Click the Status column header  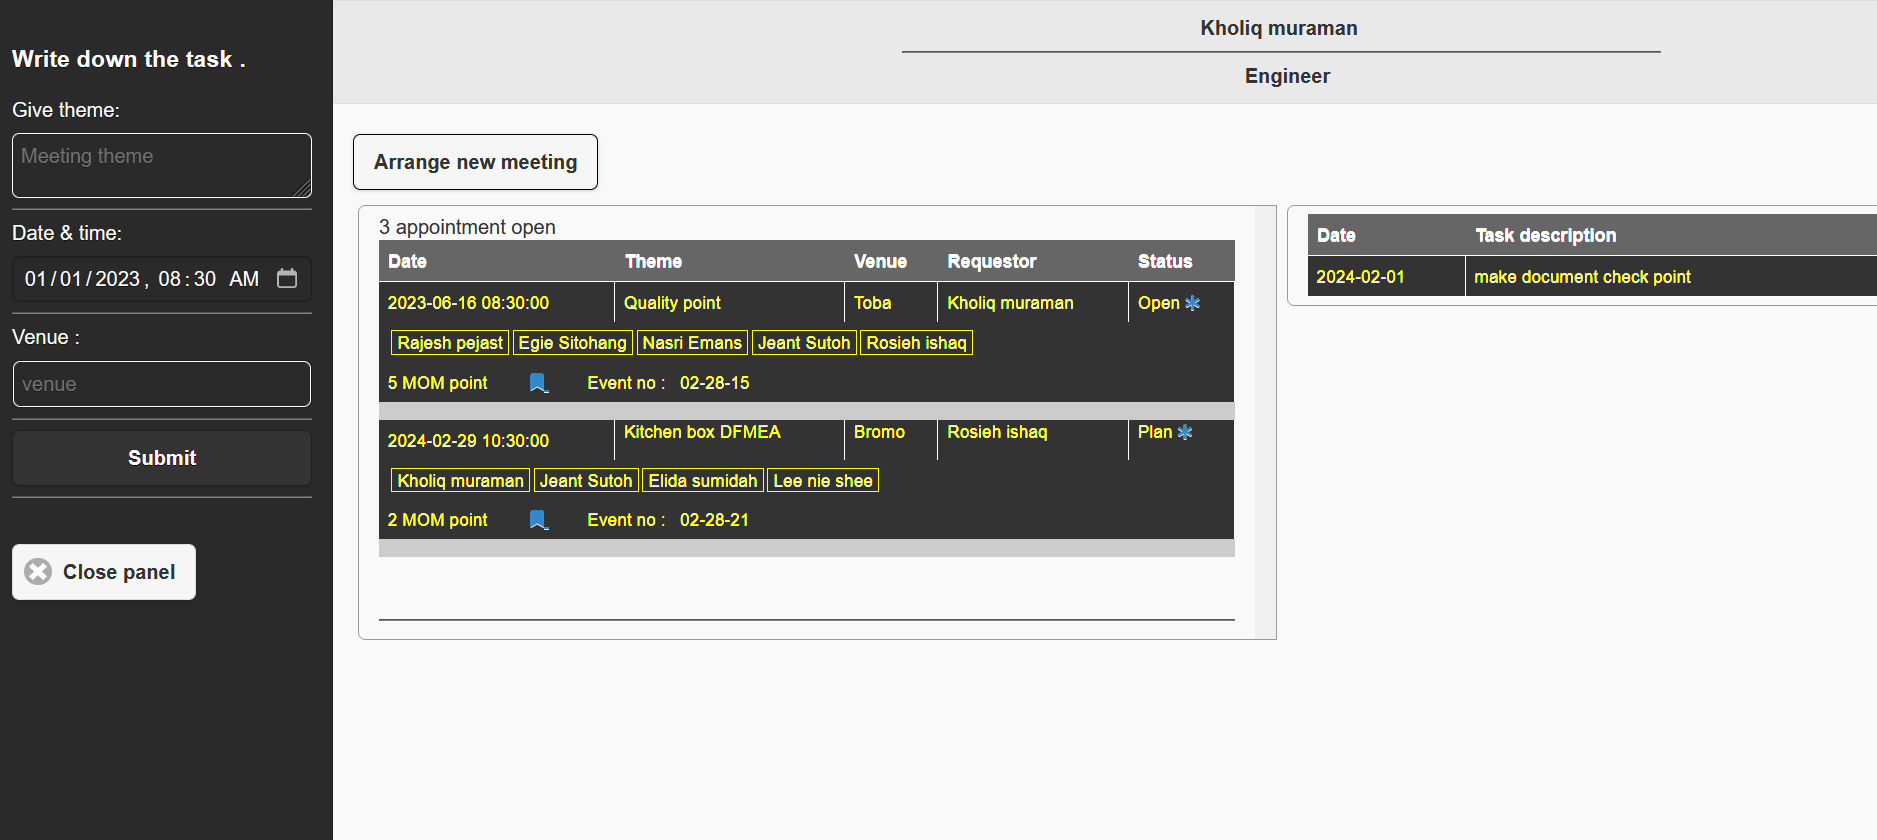[1165, 261]
